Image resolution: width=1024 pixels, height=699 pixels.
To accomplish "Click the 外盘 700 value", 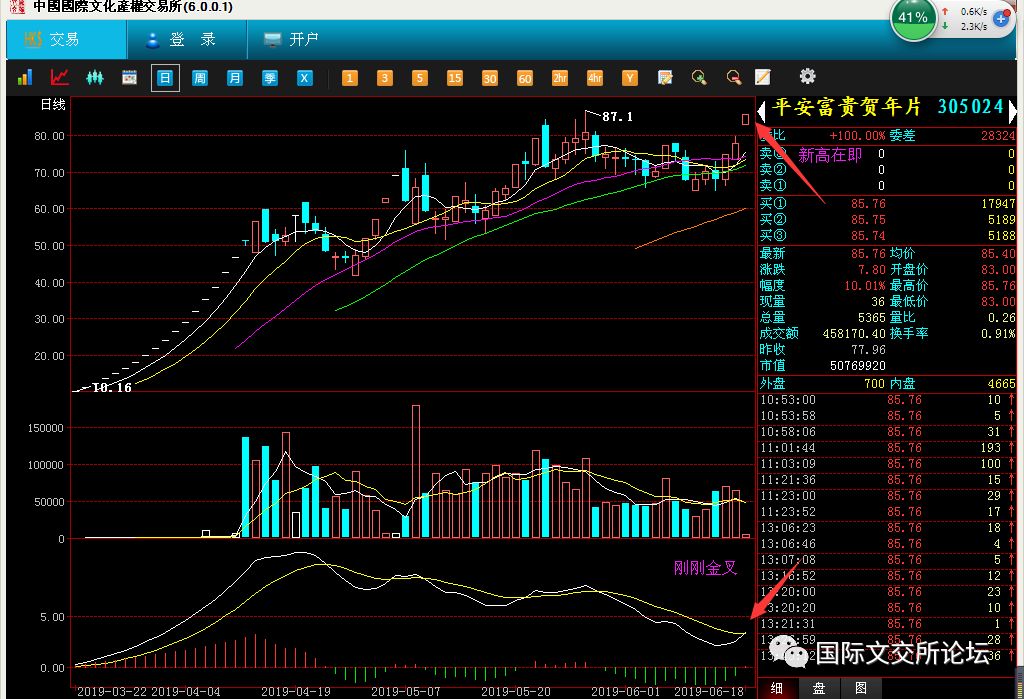I will [x=874, y=383].
